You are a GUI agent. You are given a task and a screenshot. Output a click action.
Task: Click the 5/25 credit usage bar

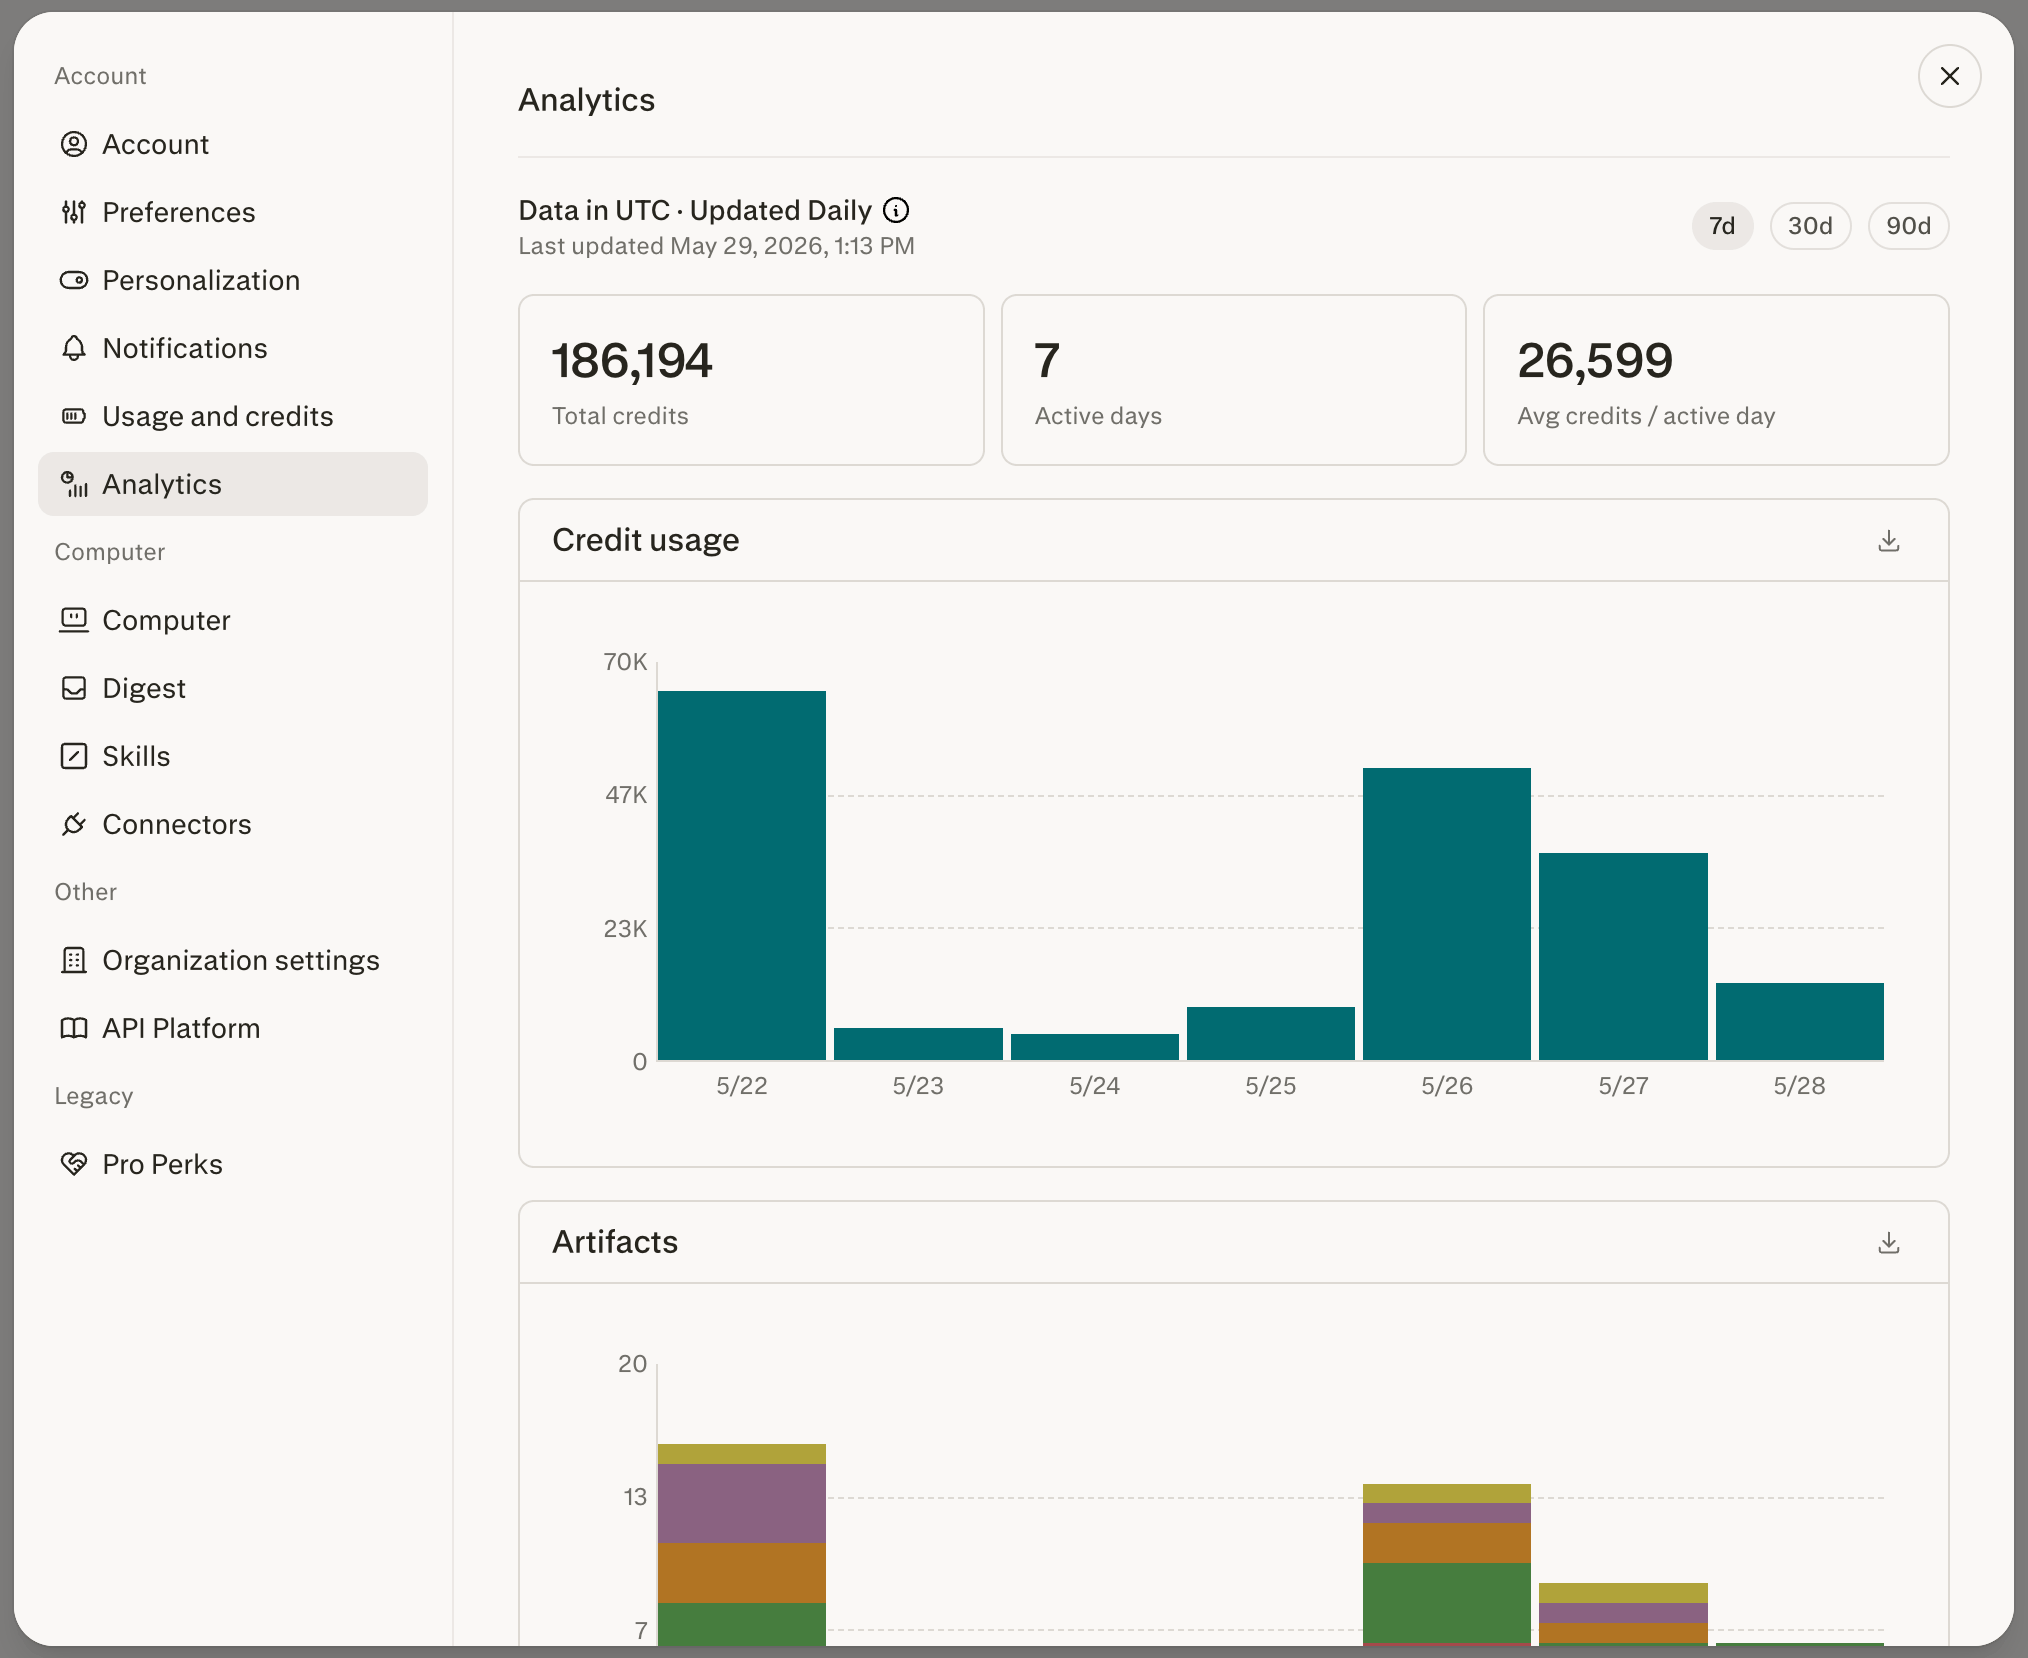[x=1271, y=1033]
